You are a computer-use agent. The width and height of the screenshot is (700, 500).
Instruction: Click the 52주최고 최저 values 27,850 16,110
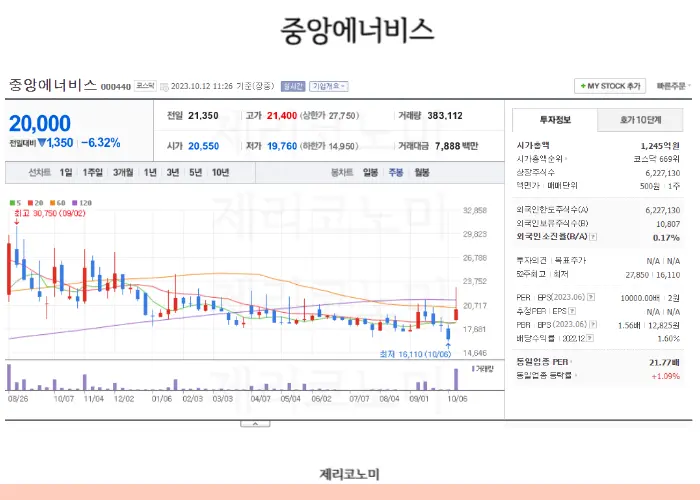coord(653,275)
